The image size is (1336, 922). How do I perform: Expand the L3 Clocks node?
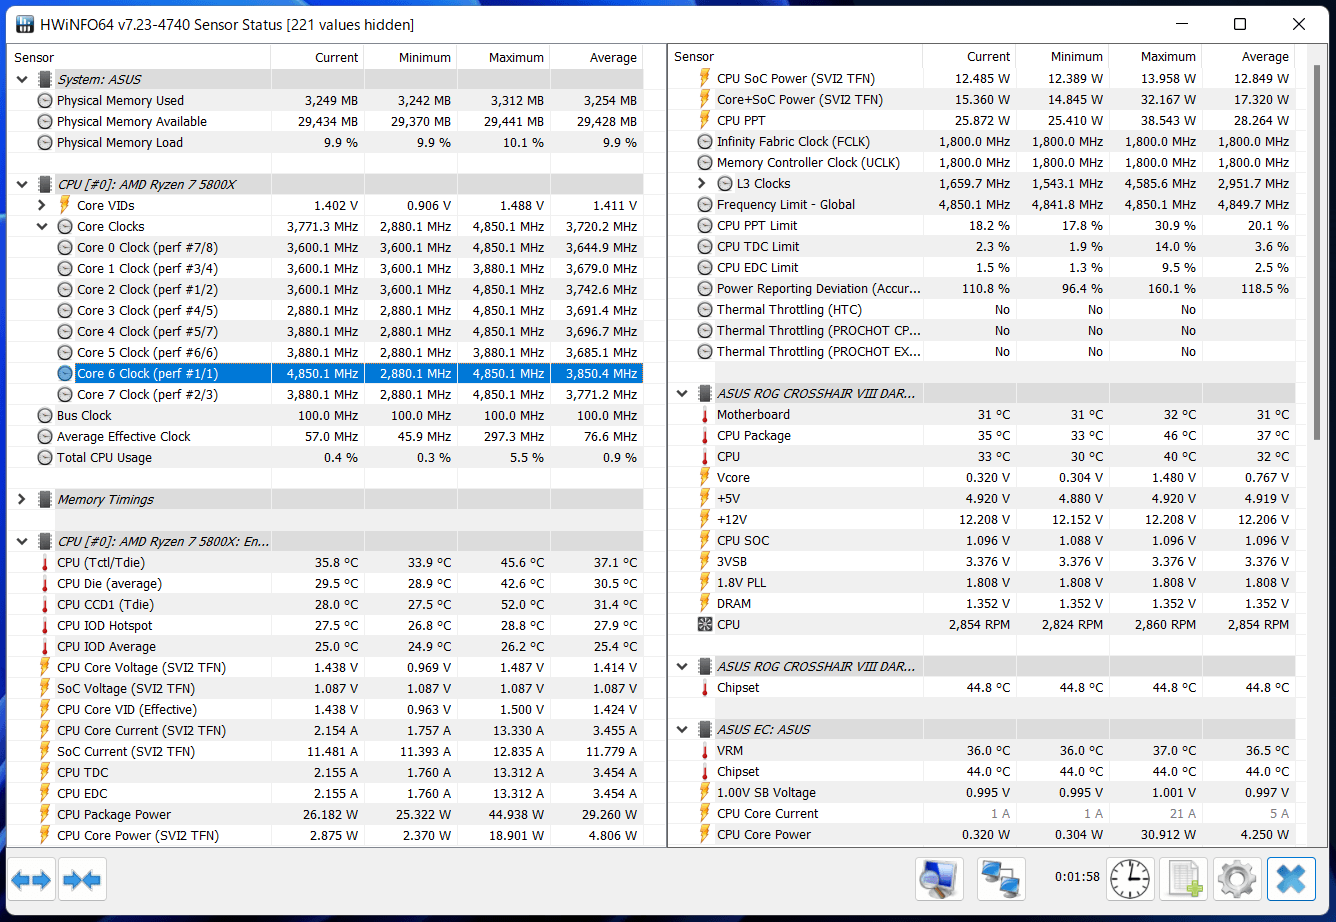702,183
